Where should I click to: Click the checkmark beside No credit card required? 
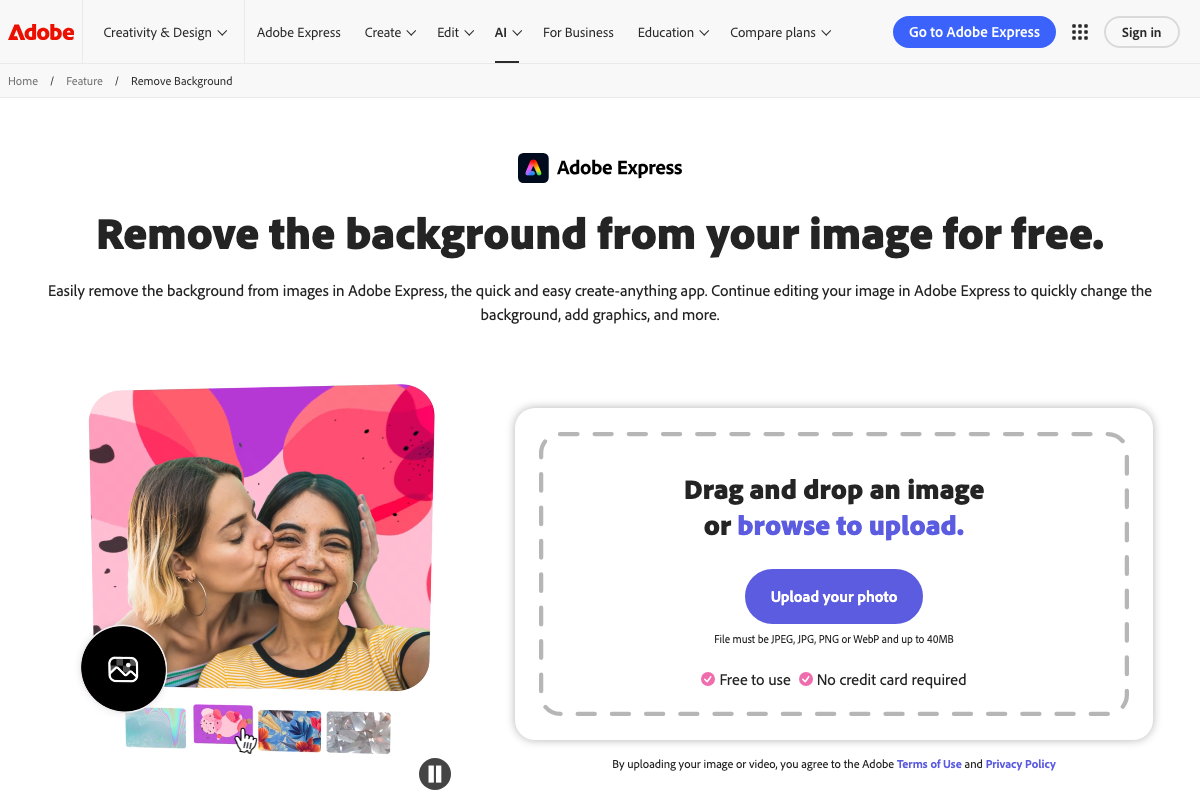pos(806,679)
